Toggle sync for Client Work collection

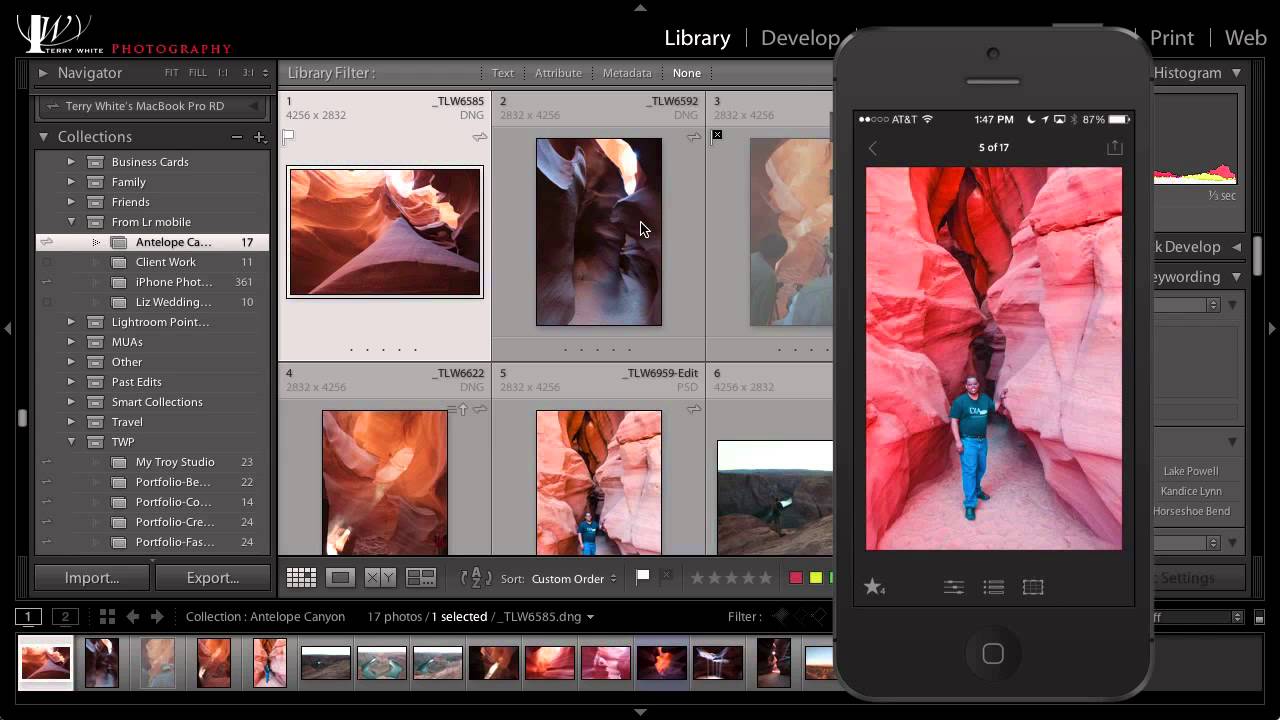coord(47,262)
